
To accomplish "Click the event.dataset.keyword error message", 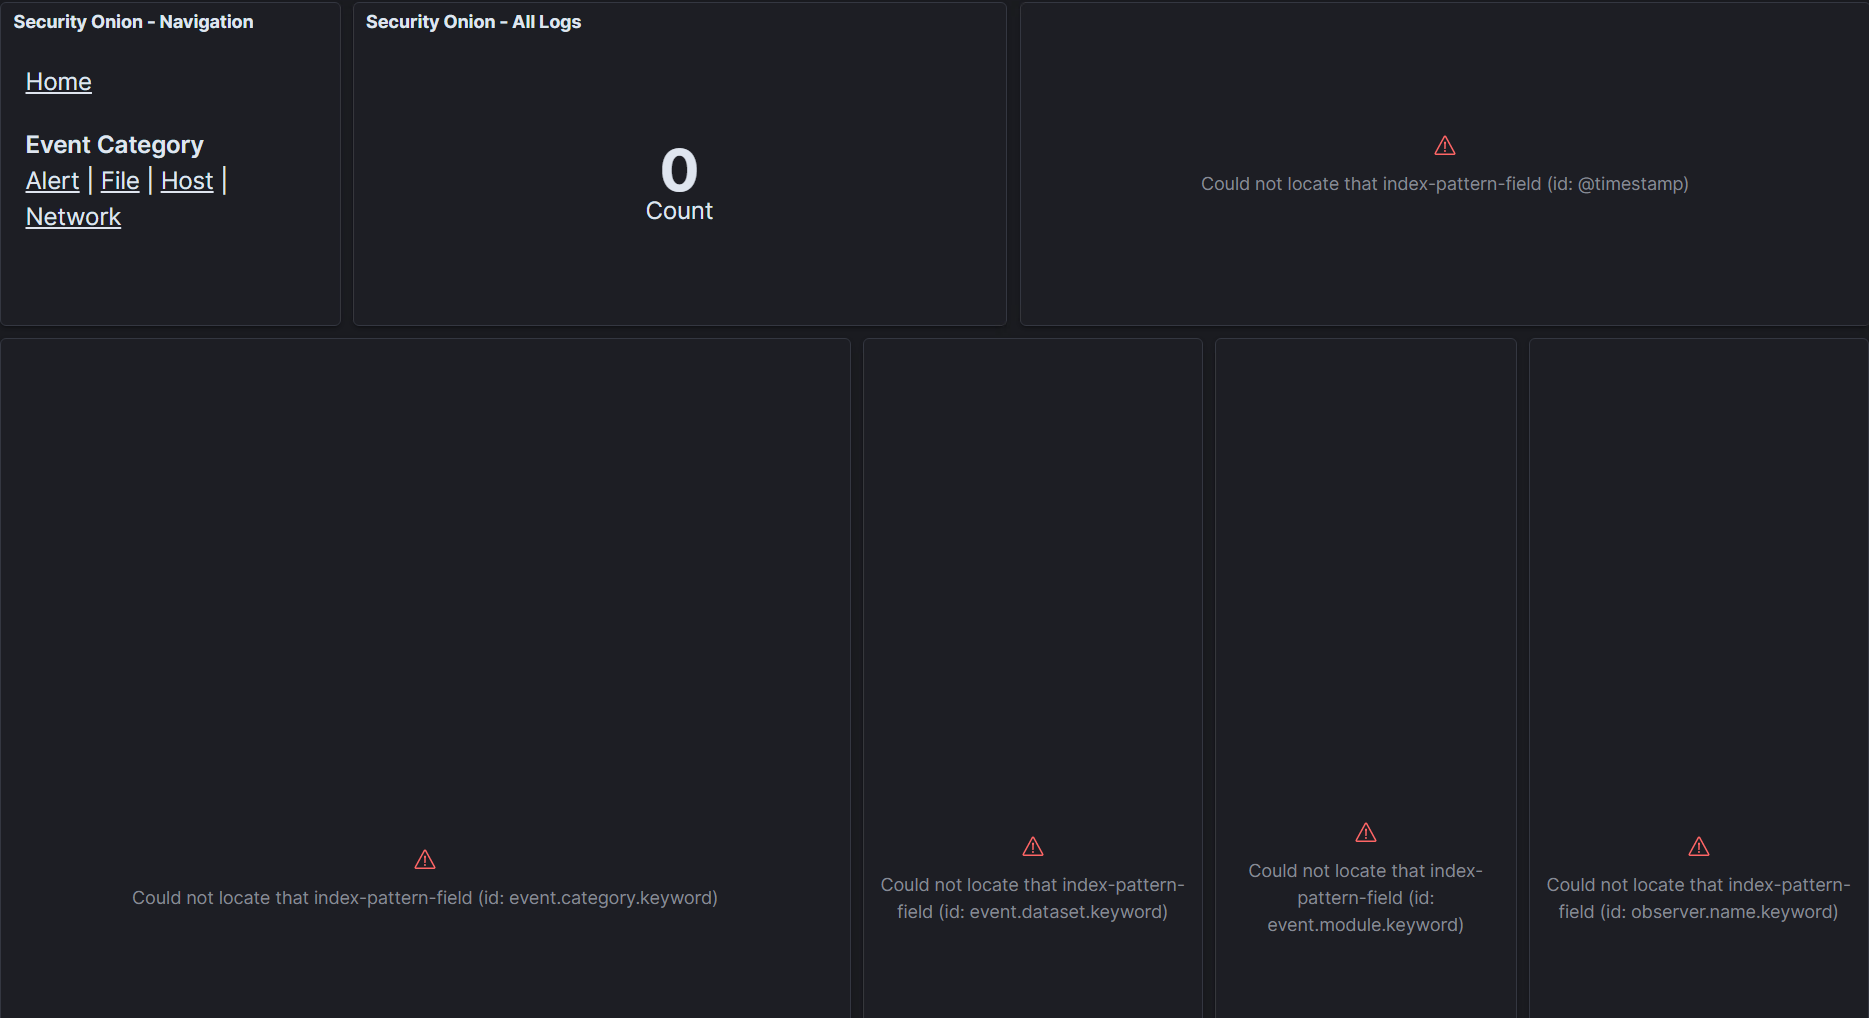I will (1033, 898).
